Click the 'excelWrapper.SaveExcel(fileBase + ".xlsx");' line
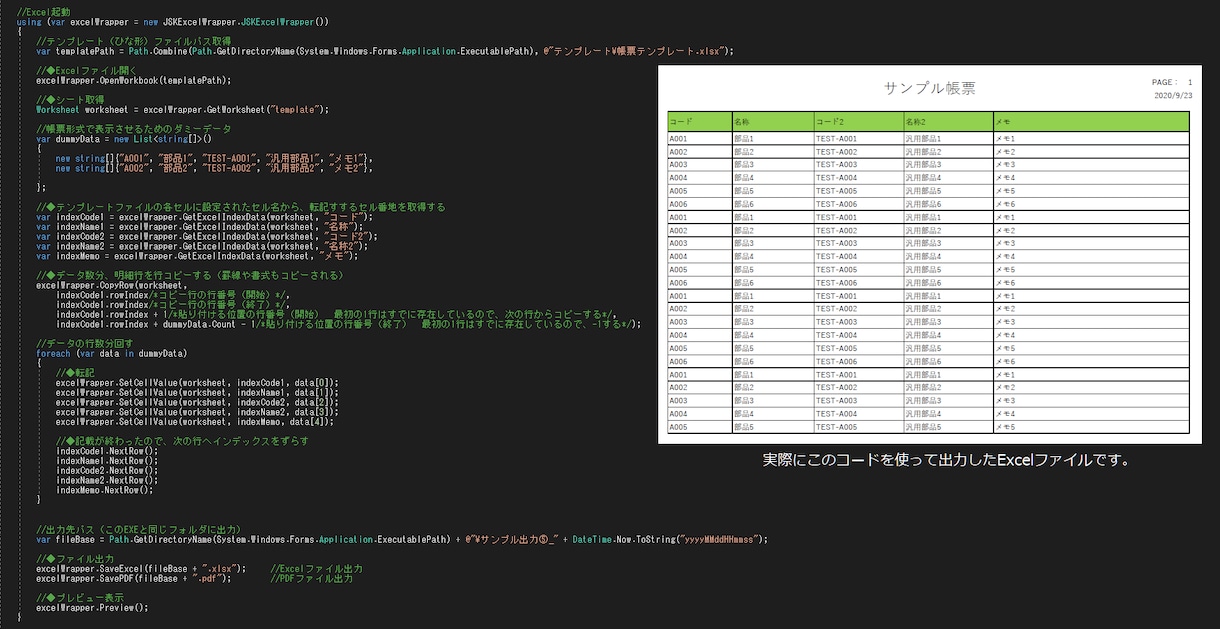This screenshot has height=629, width=1220. [141, 568]
